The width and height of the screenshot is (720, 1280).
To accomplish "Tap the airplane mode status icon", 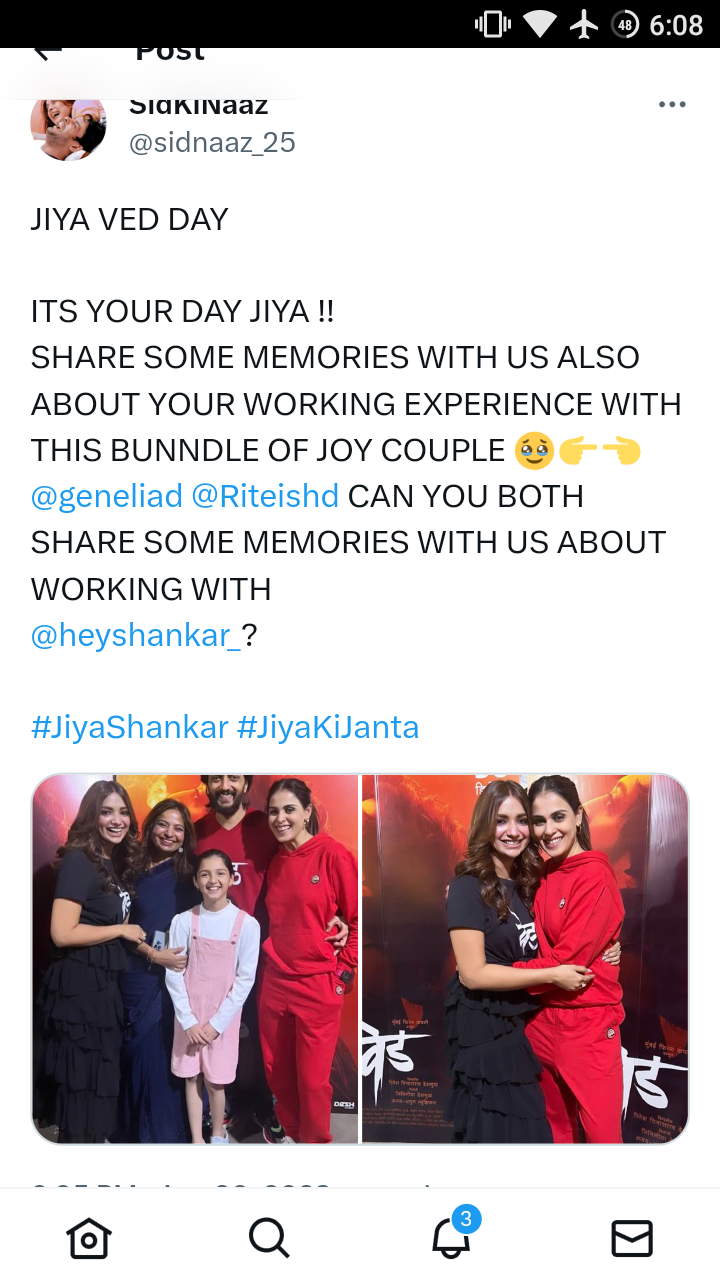I will pos(584,24).
